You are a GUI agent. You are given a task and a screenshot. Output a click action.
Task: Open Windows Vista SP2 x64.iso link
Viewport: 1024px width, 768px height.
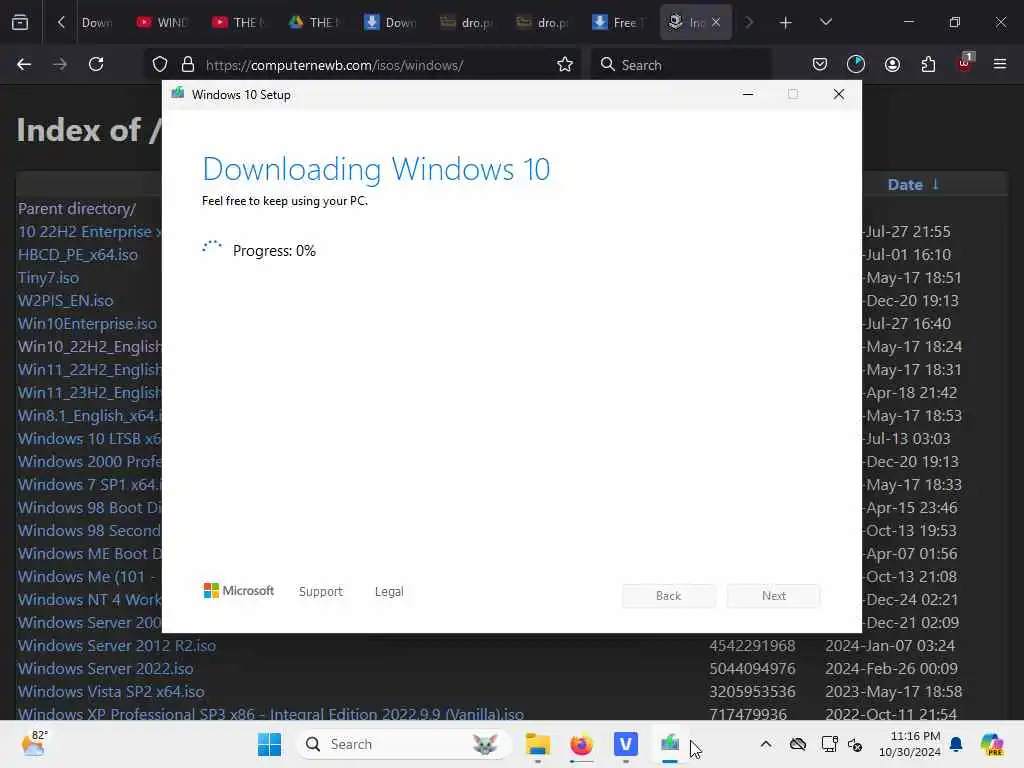click(x=111, y=692)
